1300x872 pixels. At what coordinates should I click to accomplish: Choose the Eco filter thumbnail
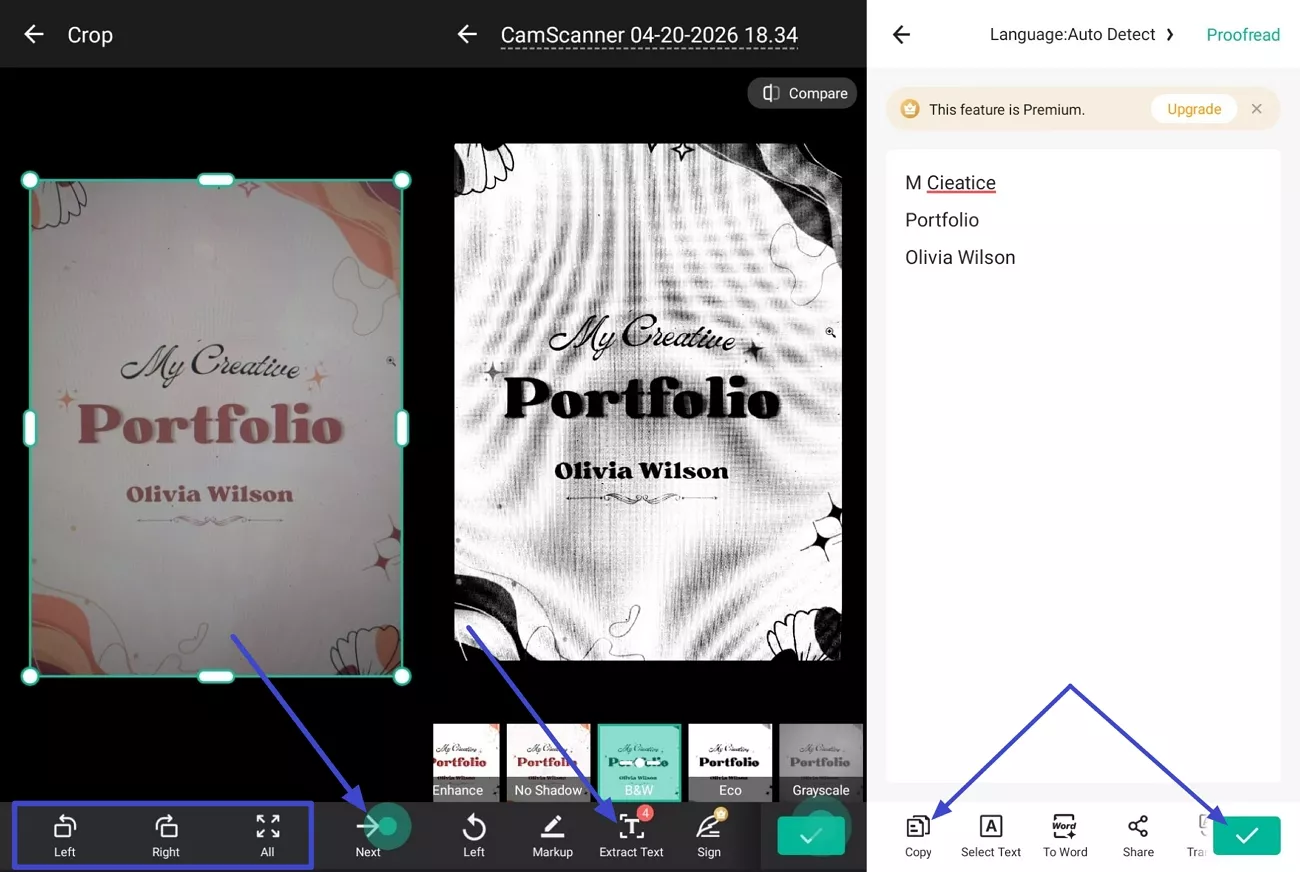click(730, 762)
